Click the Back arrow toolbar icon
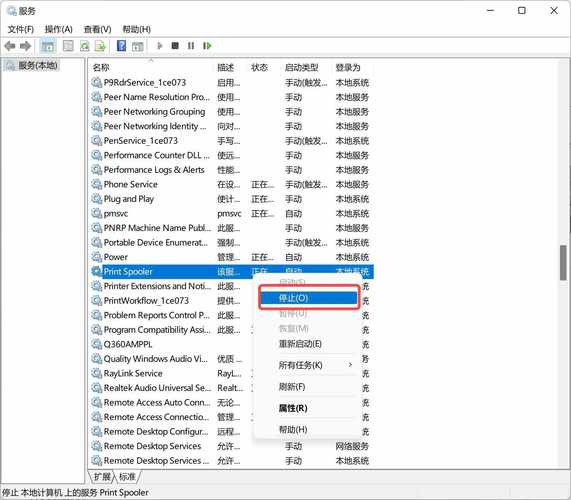This screenshot has height=500, width=571. click(10, 46)
